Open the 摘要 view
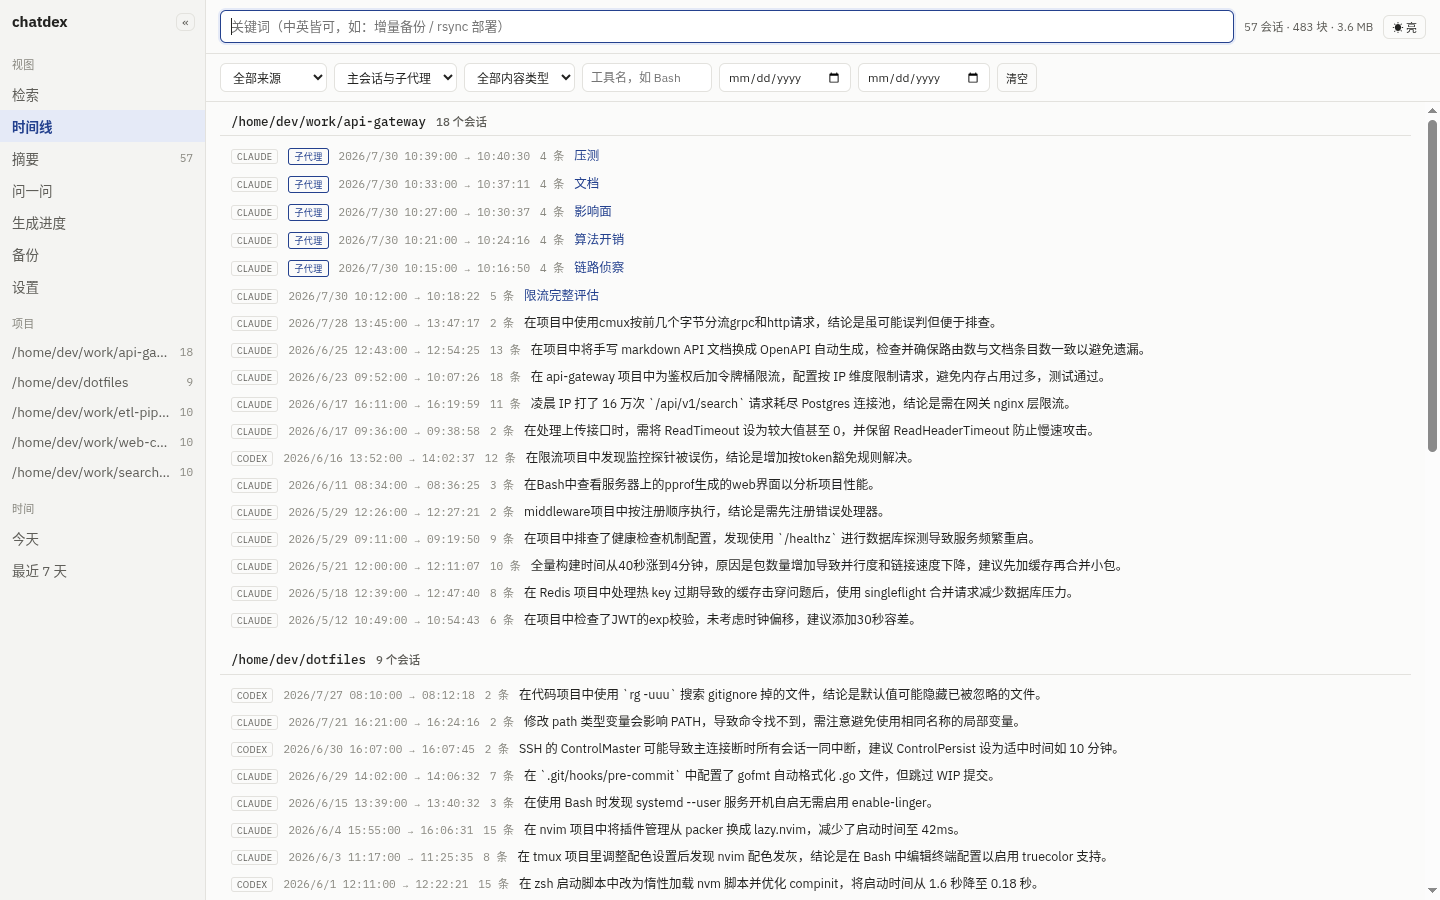 (x=102, y=159)
